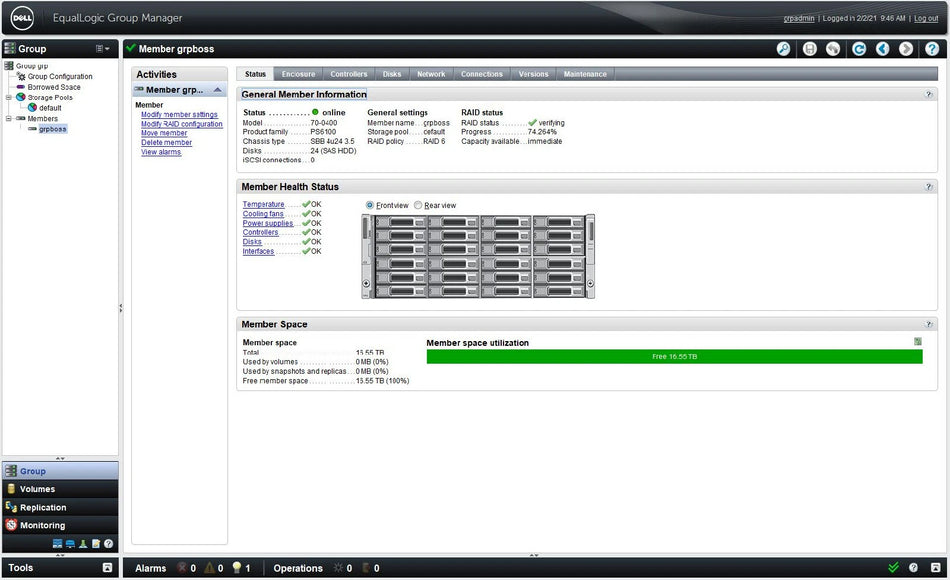The image size is (950, 580).
Task: Open Modify RAID configuration link
Action: pyautogui.click(x=182, y=124)
